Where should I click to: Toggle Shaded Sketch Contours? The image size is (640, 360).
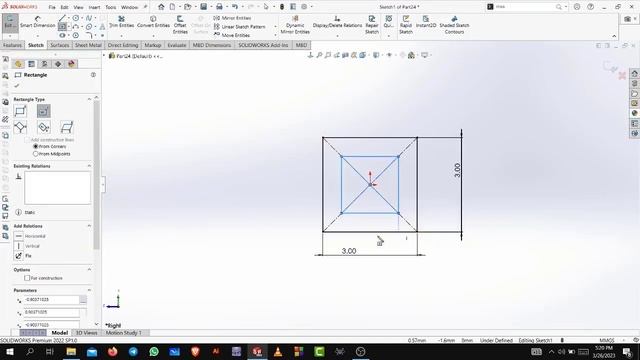454,25
